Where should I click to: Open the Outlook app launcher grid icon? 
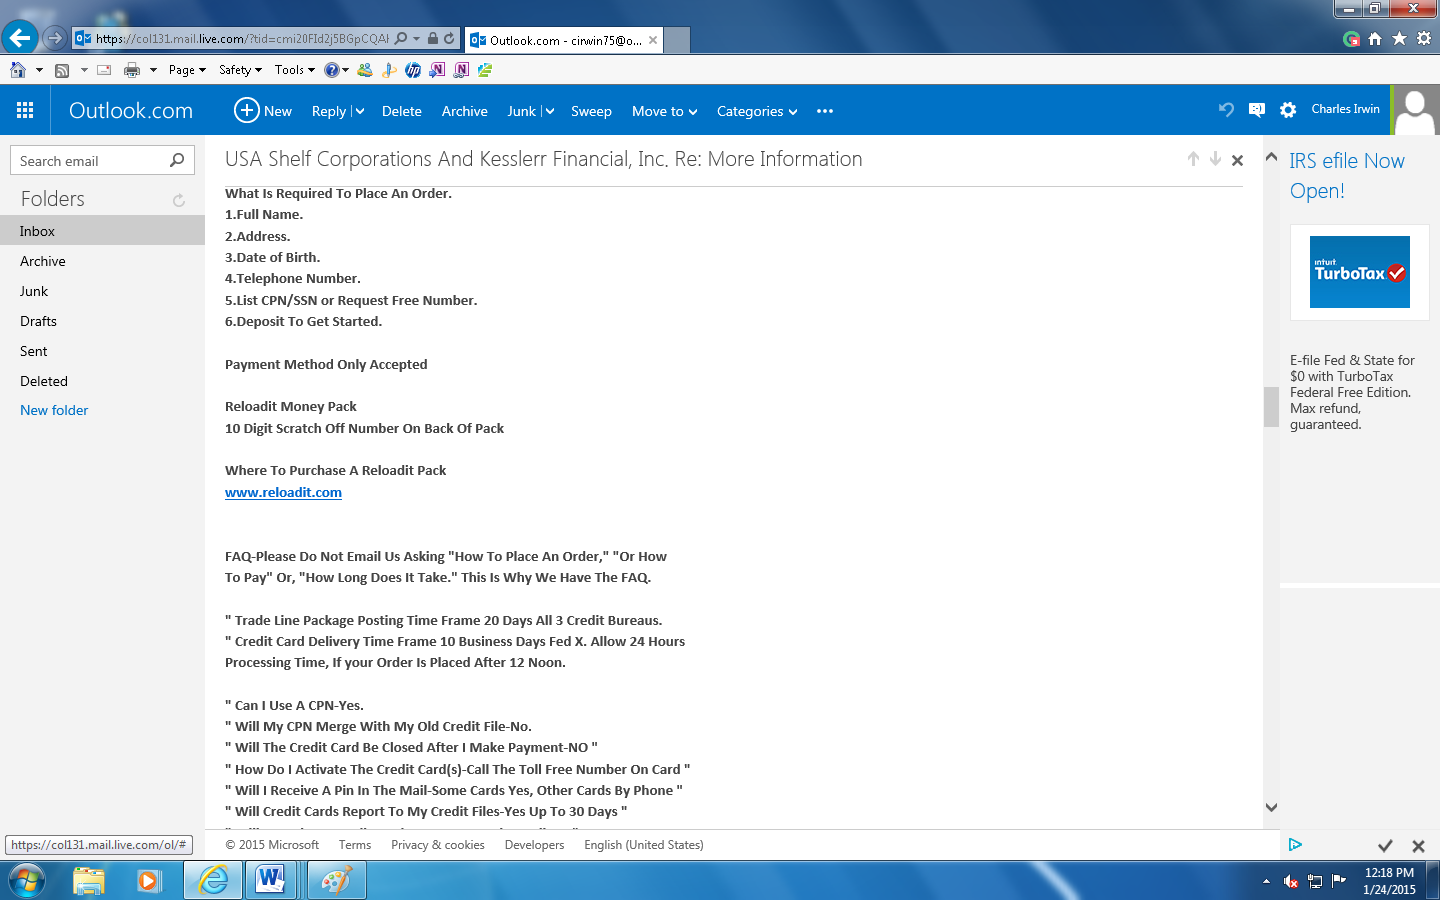pyautogui.click(x=25, y=110)
